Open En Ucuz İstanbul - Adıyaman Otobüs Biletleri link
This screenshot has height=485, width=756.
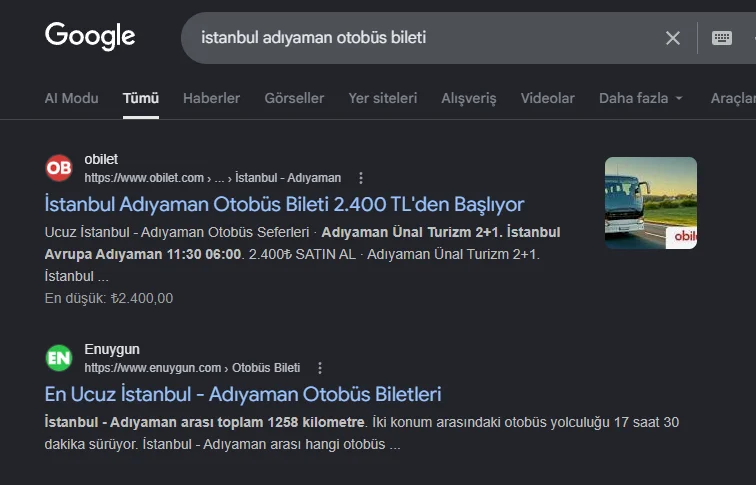(243, 394)
